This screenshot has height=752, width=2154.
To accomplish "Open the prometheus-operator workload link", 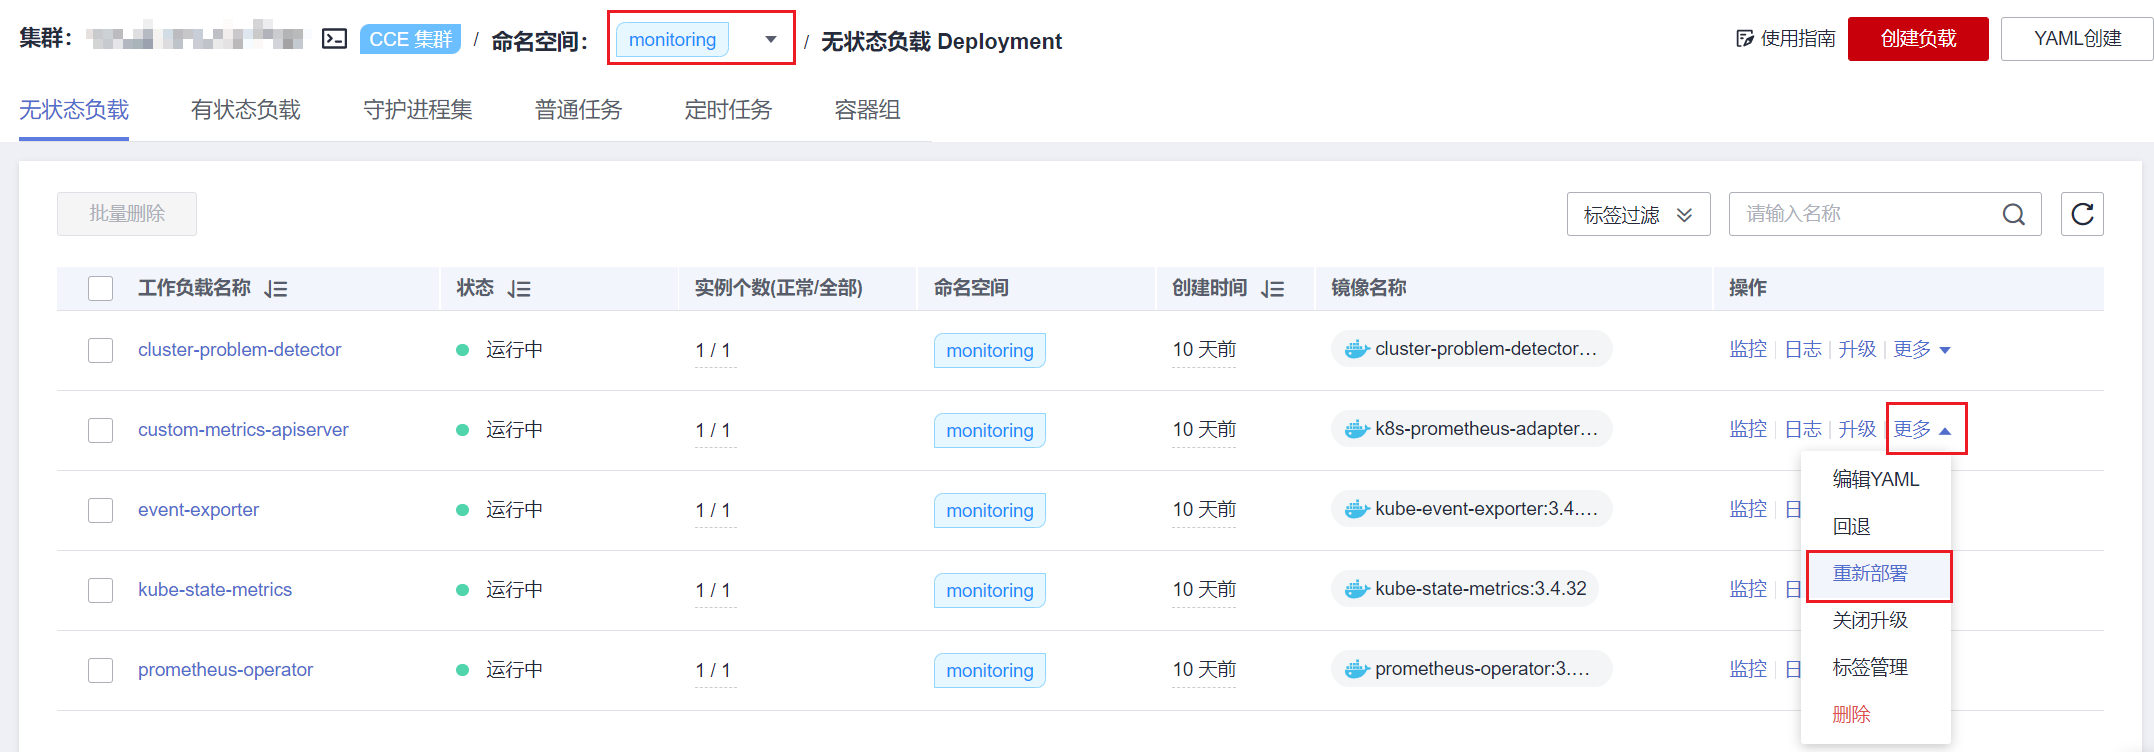I will tap(225, 670).
